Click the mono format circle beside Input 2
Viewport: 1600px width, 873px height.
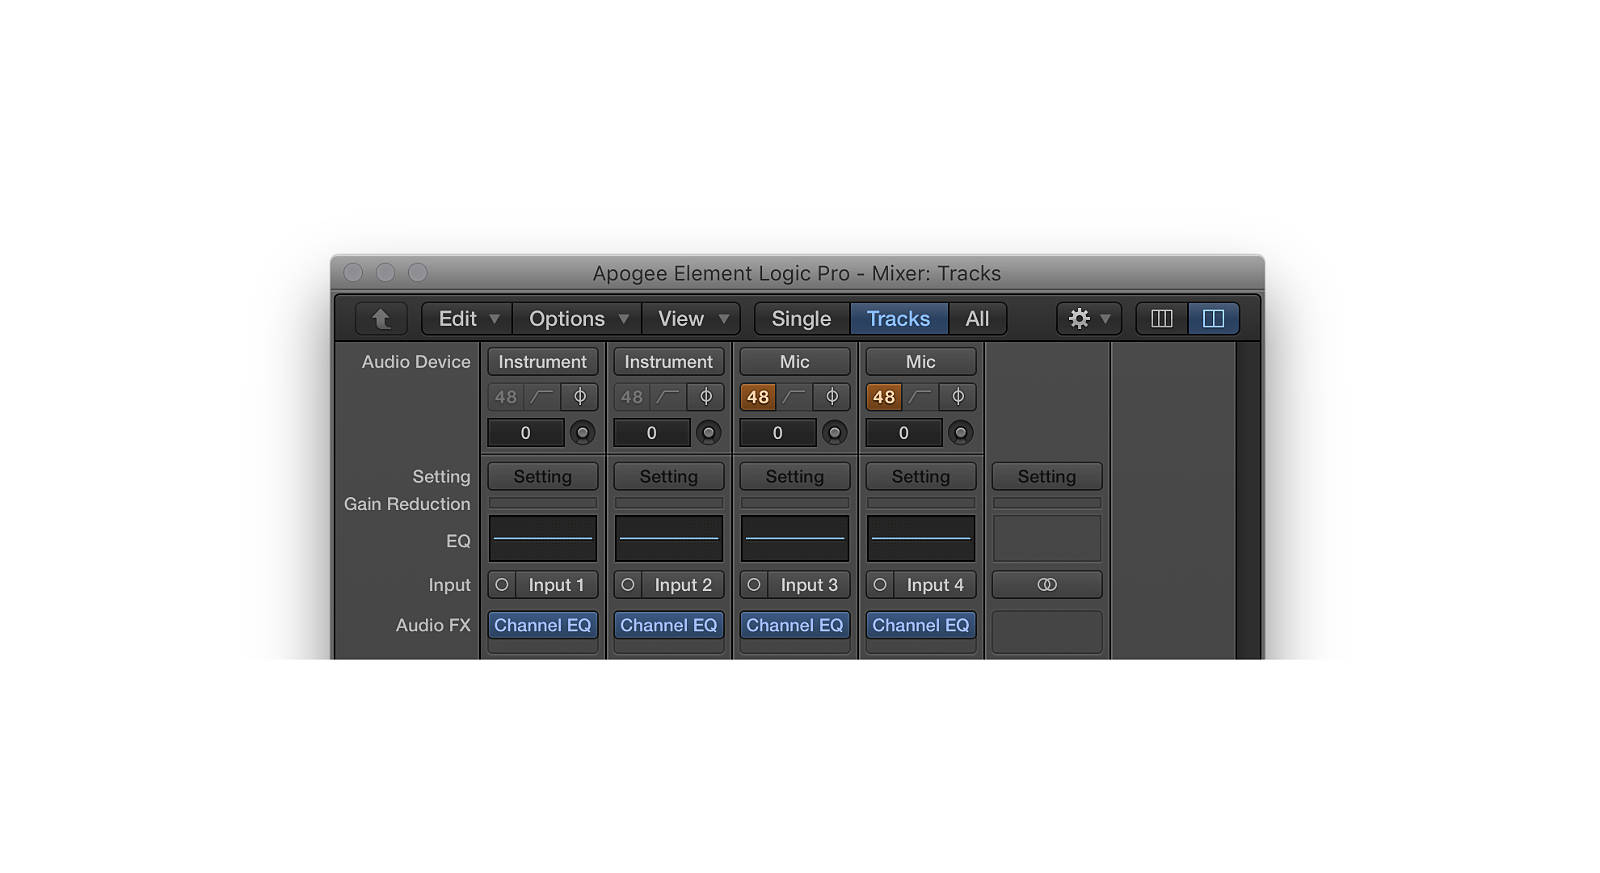click(x=628, y=585)
